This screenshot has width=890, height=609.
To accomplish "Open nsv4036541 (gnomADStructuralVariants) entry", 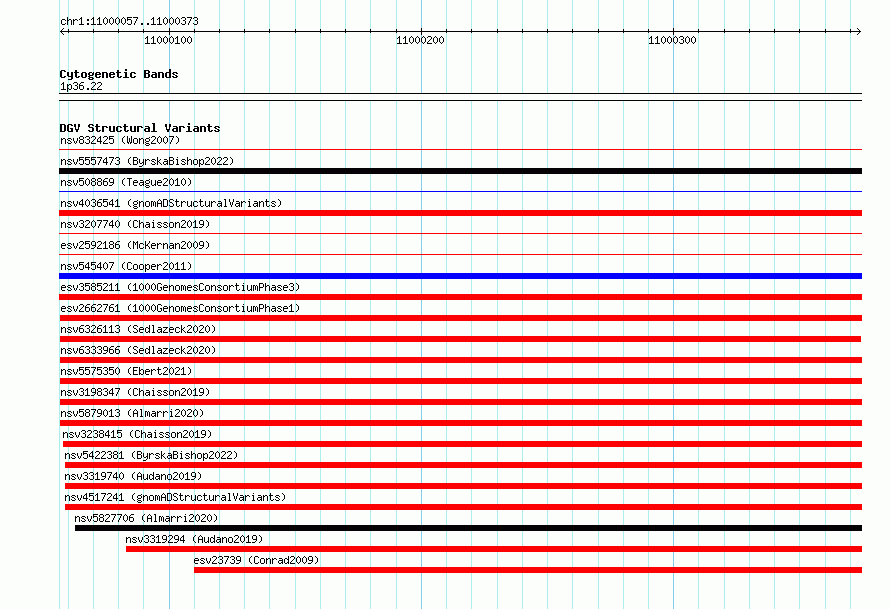I will tap(171, 203).
